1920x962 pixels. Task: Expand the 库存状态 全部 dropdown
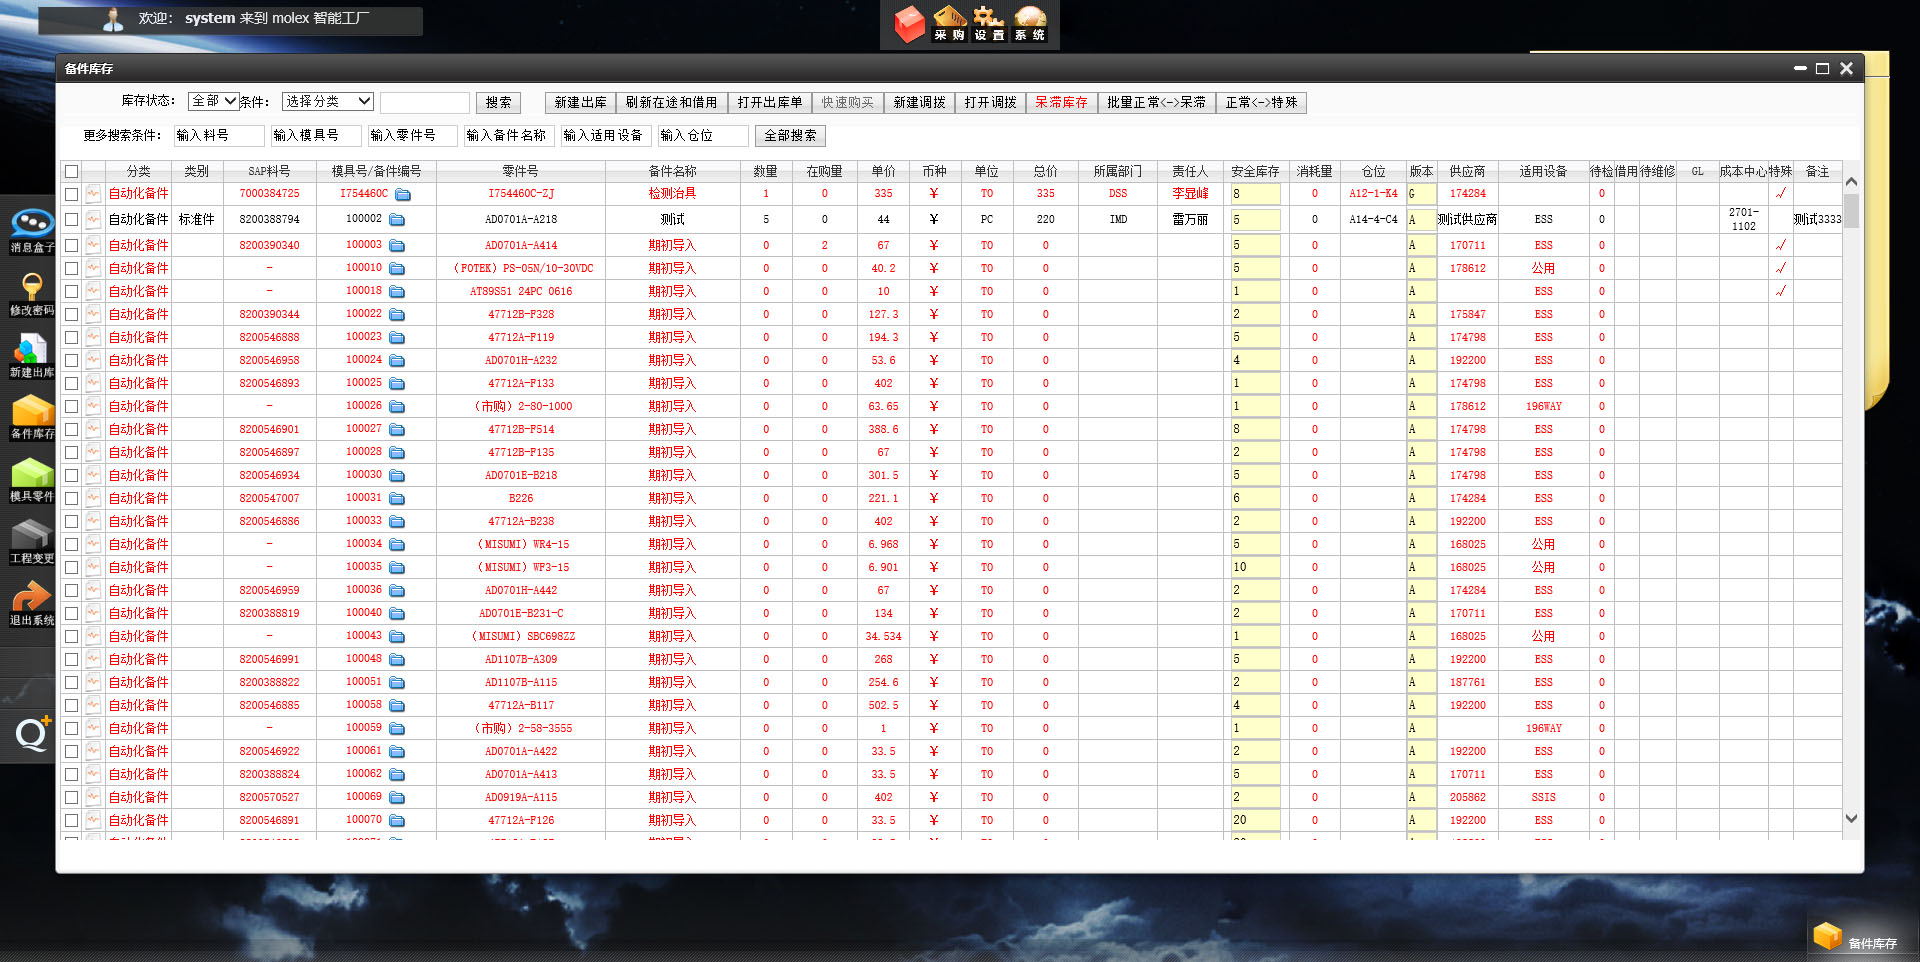(213, 102)
